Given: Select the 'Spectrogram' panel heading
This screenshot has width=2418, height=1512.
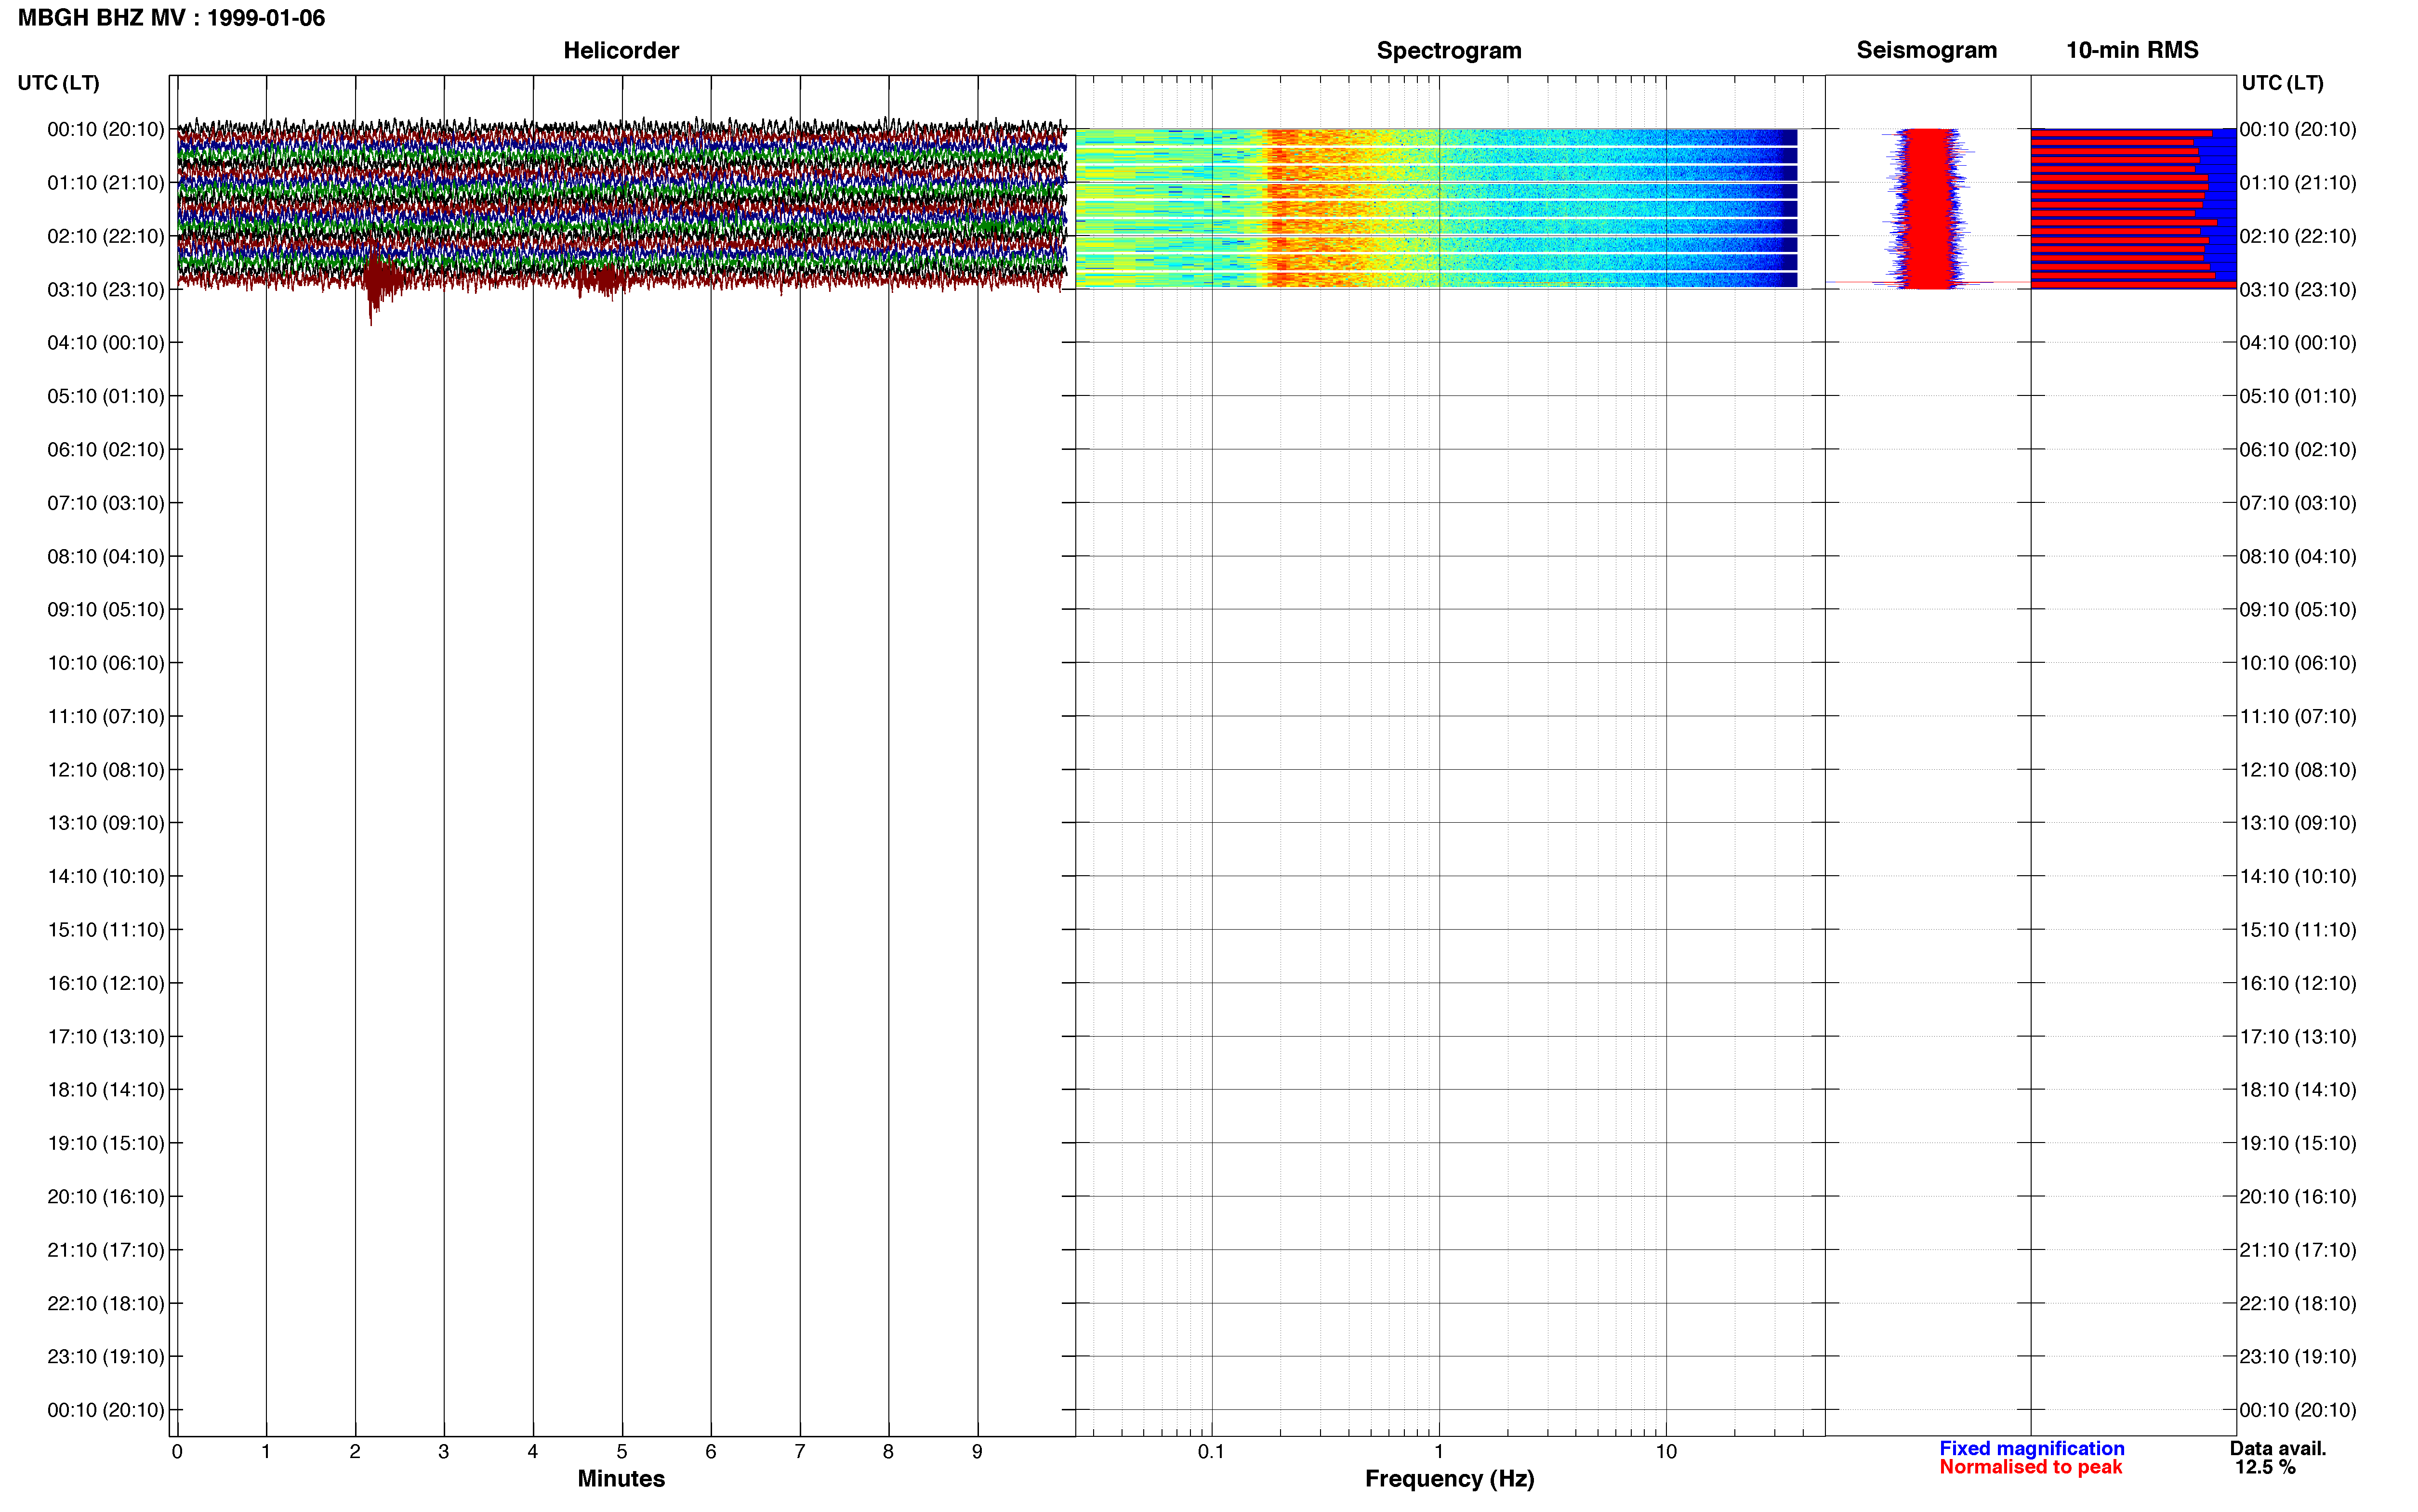Looking at the screenshot, I should point(1449,50).
